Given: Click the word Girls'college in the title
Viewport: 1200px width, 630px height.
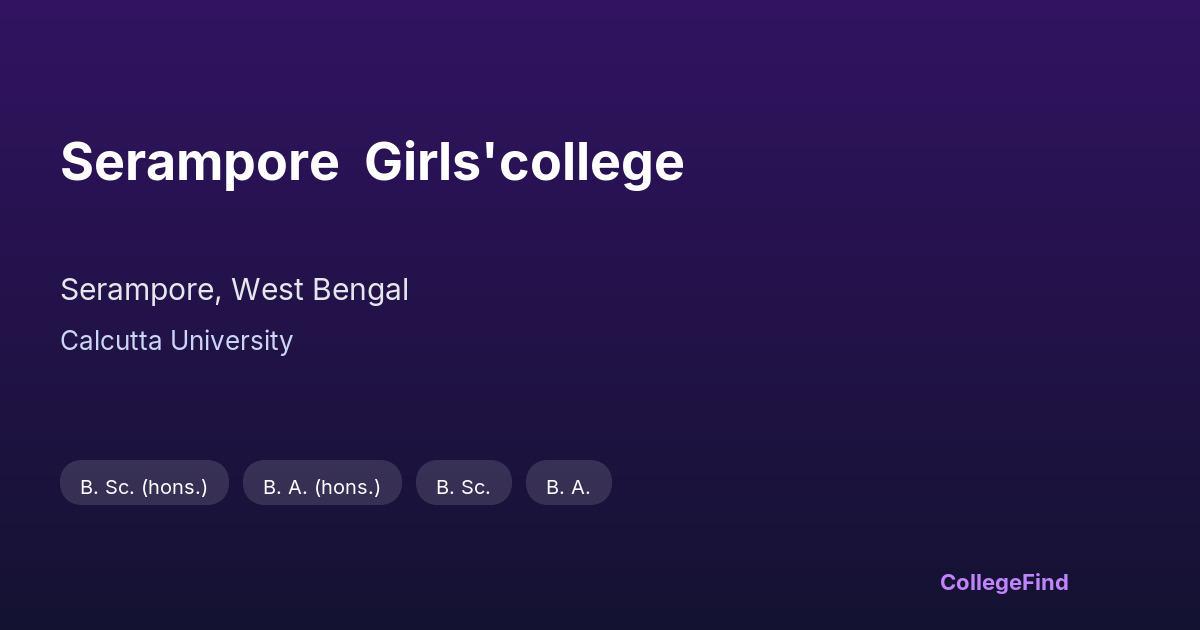Looking at the screenshot, I should [x=524, y=162].
